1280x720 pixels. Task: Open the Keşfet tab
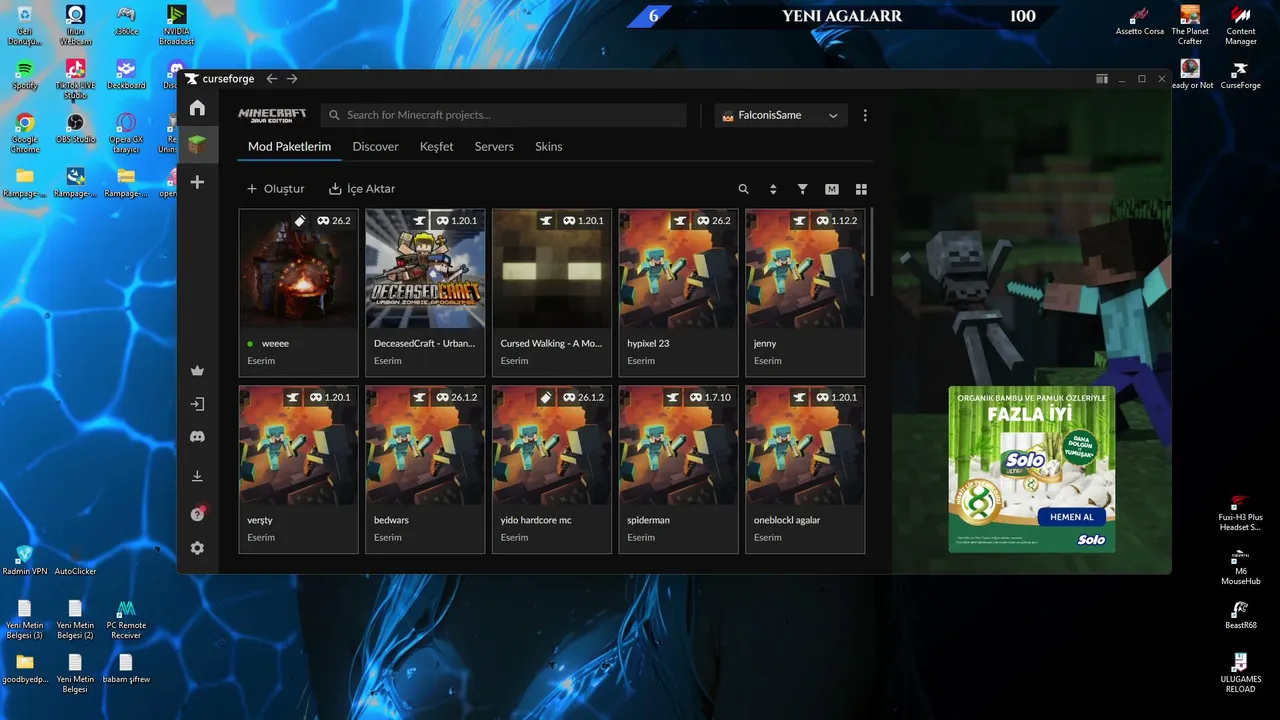pyautogui.click(x=436, y=146)
